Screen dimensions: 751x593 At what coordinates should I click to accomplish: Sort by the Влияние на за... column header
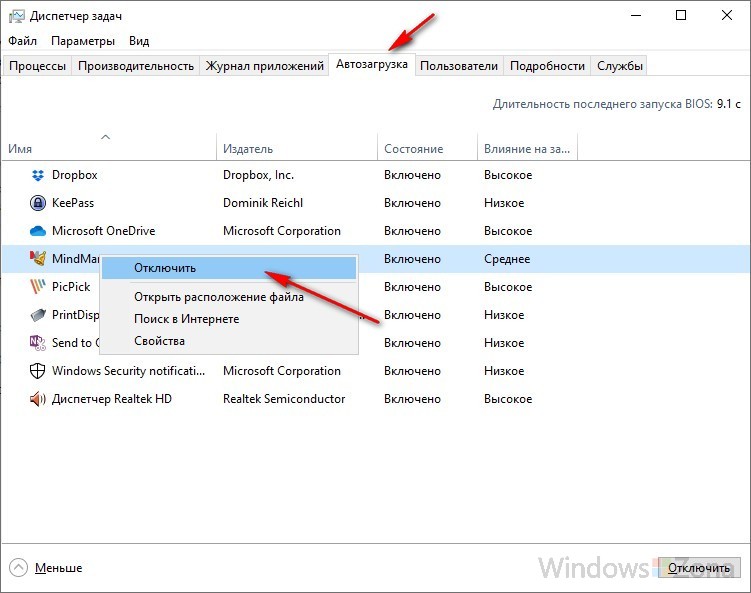pyautogui.click(x=527, y=149)
